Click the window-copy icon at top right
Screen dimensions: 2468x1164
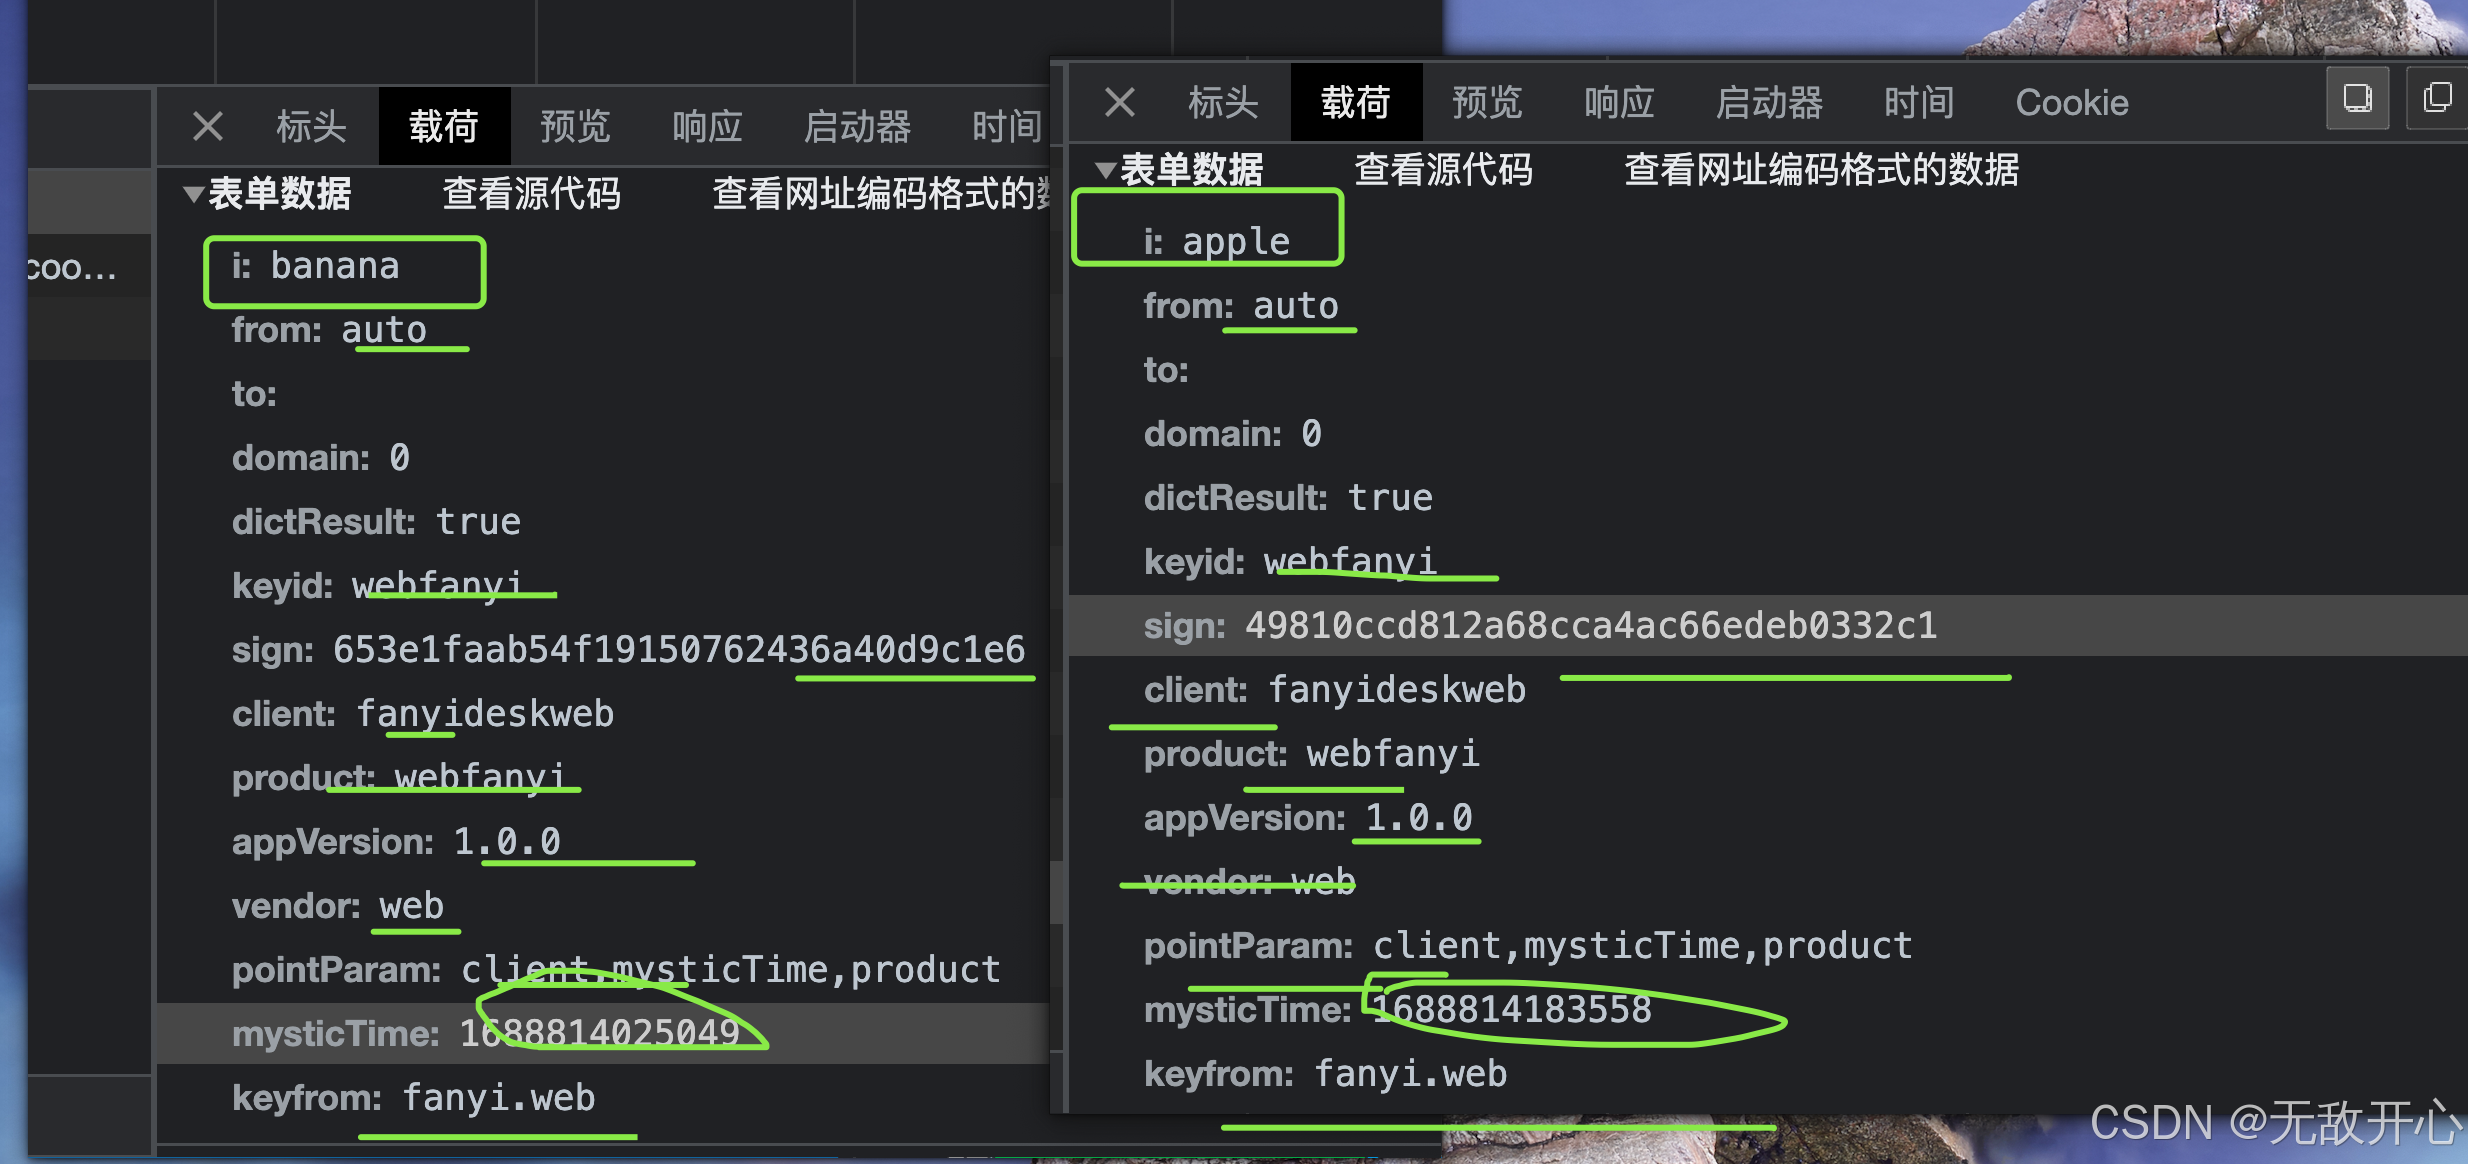2436,98
